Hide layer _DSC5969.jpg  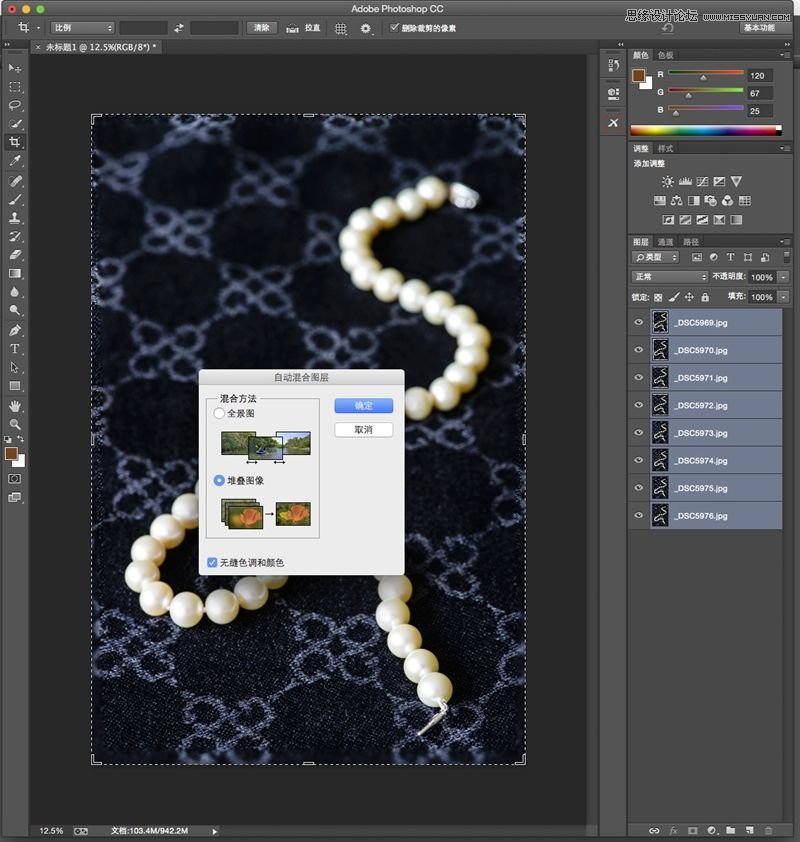[638, 322]
